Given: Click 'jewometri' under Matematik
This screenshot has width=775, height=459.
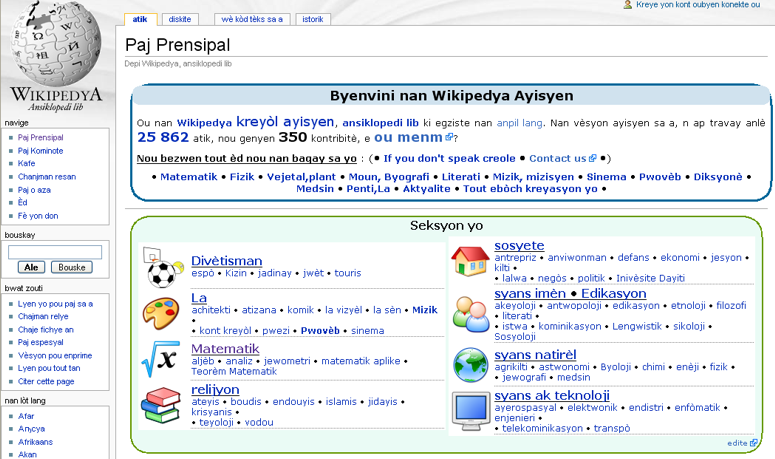Looking at the screenshot, I should pyautogui.click(x=287, y=361).
